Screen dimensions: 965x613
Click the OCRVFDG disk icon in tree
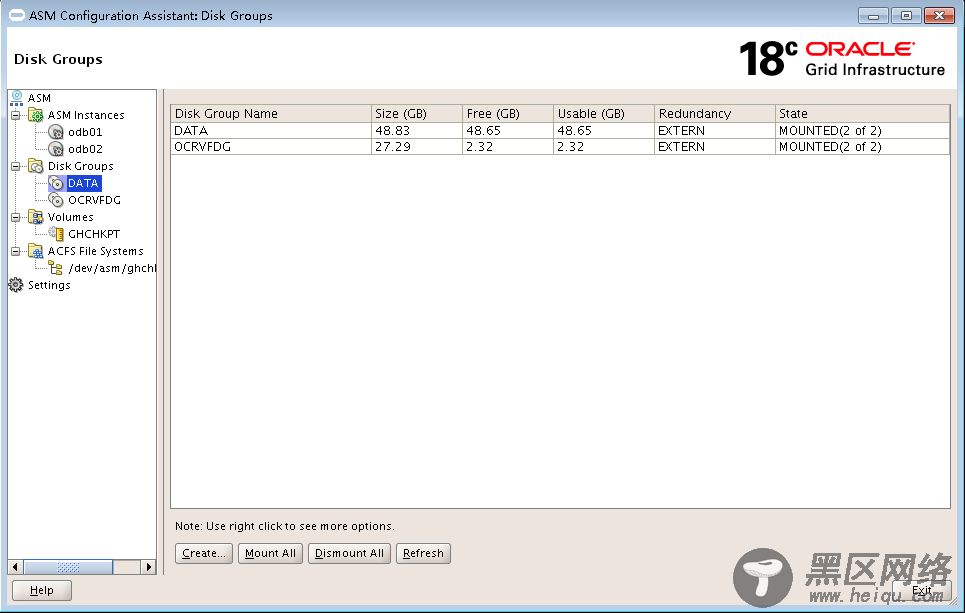(x=56, y=200)
